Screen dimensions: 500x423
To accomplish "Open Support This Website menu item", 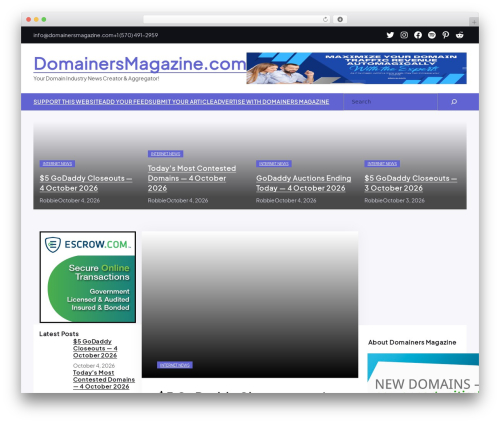I will coord(68,102).
